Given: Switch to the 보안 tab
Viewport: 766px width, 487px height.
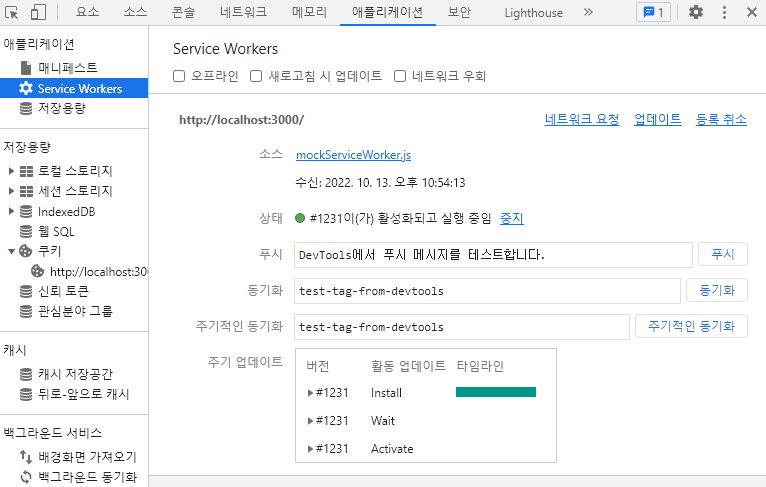Looking at the screenshot, I should 459,12.
